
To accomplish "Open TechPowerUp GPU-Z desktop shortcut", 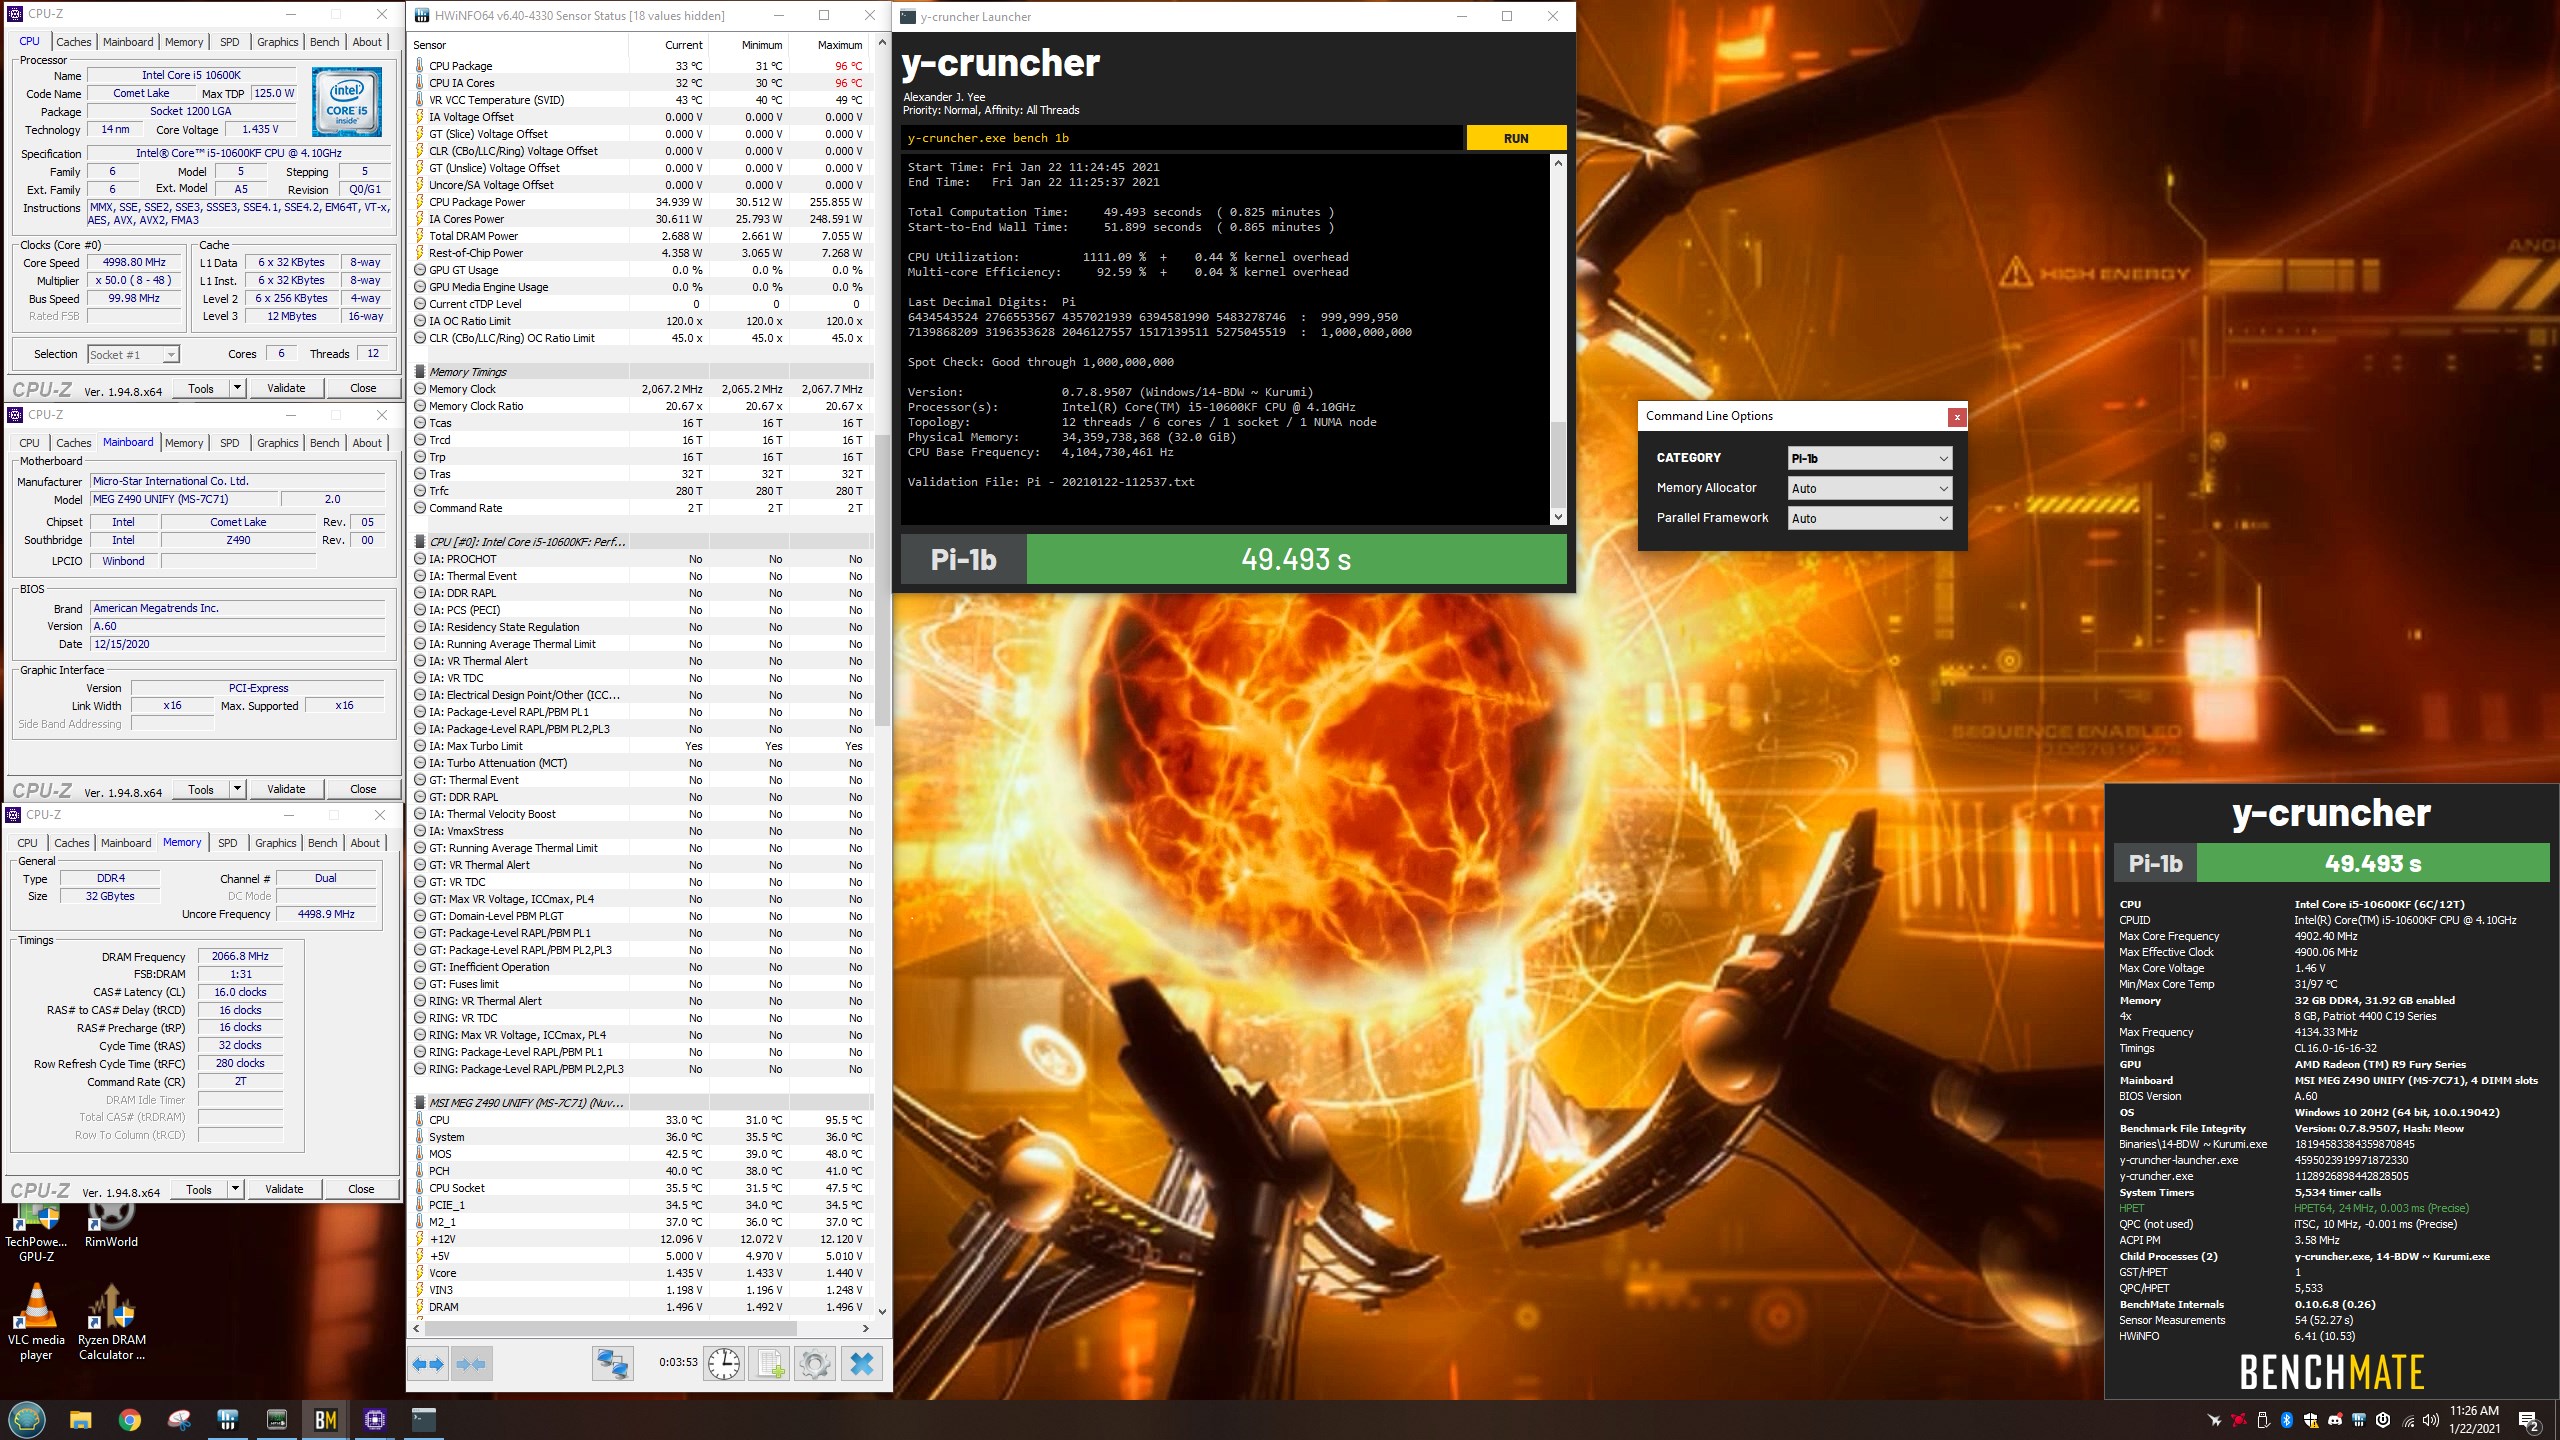I will pyautogui.click(x=36, y=1232).
